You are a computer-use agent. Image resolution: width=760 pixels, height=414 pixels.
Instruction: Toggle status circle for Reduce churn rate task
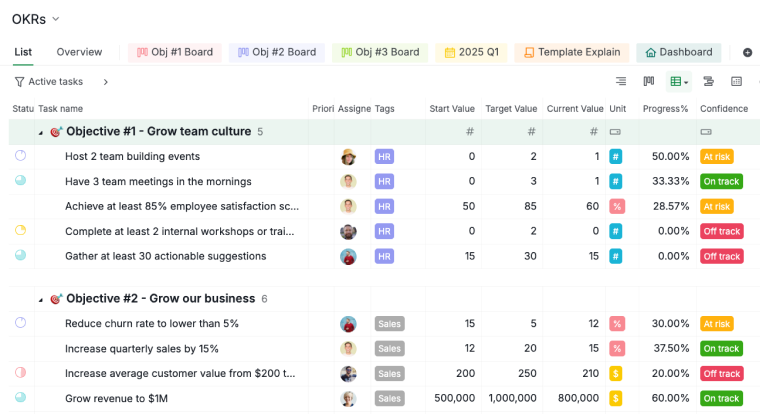[x=20, y=322]
